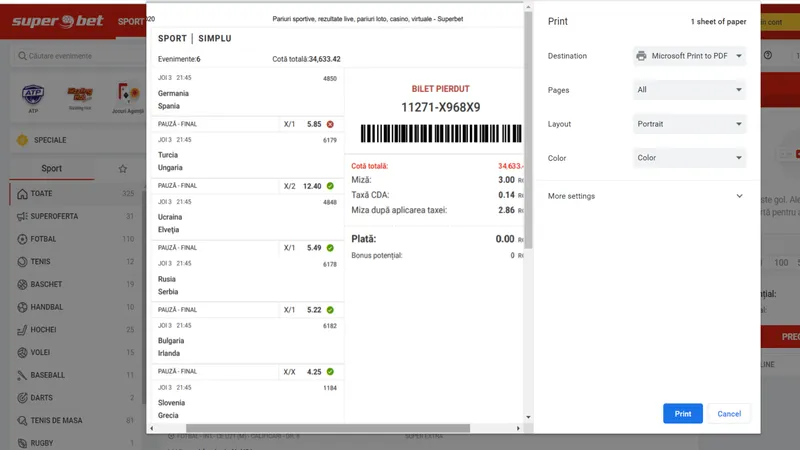Click the Ucraina team name
This screenshot has width=800, height=450.
click(x=170, y=217)
